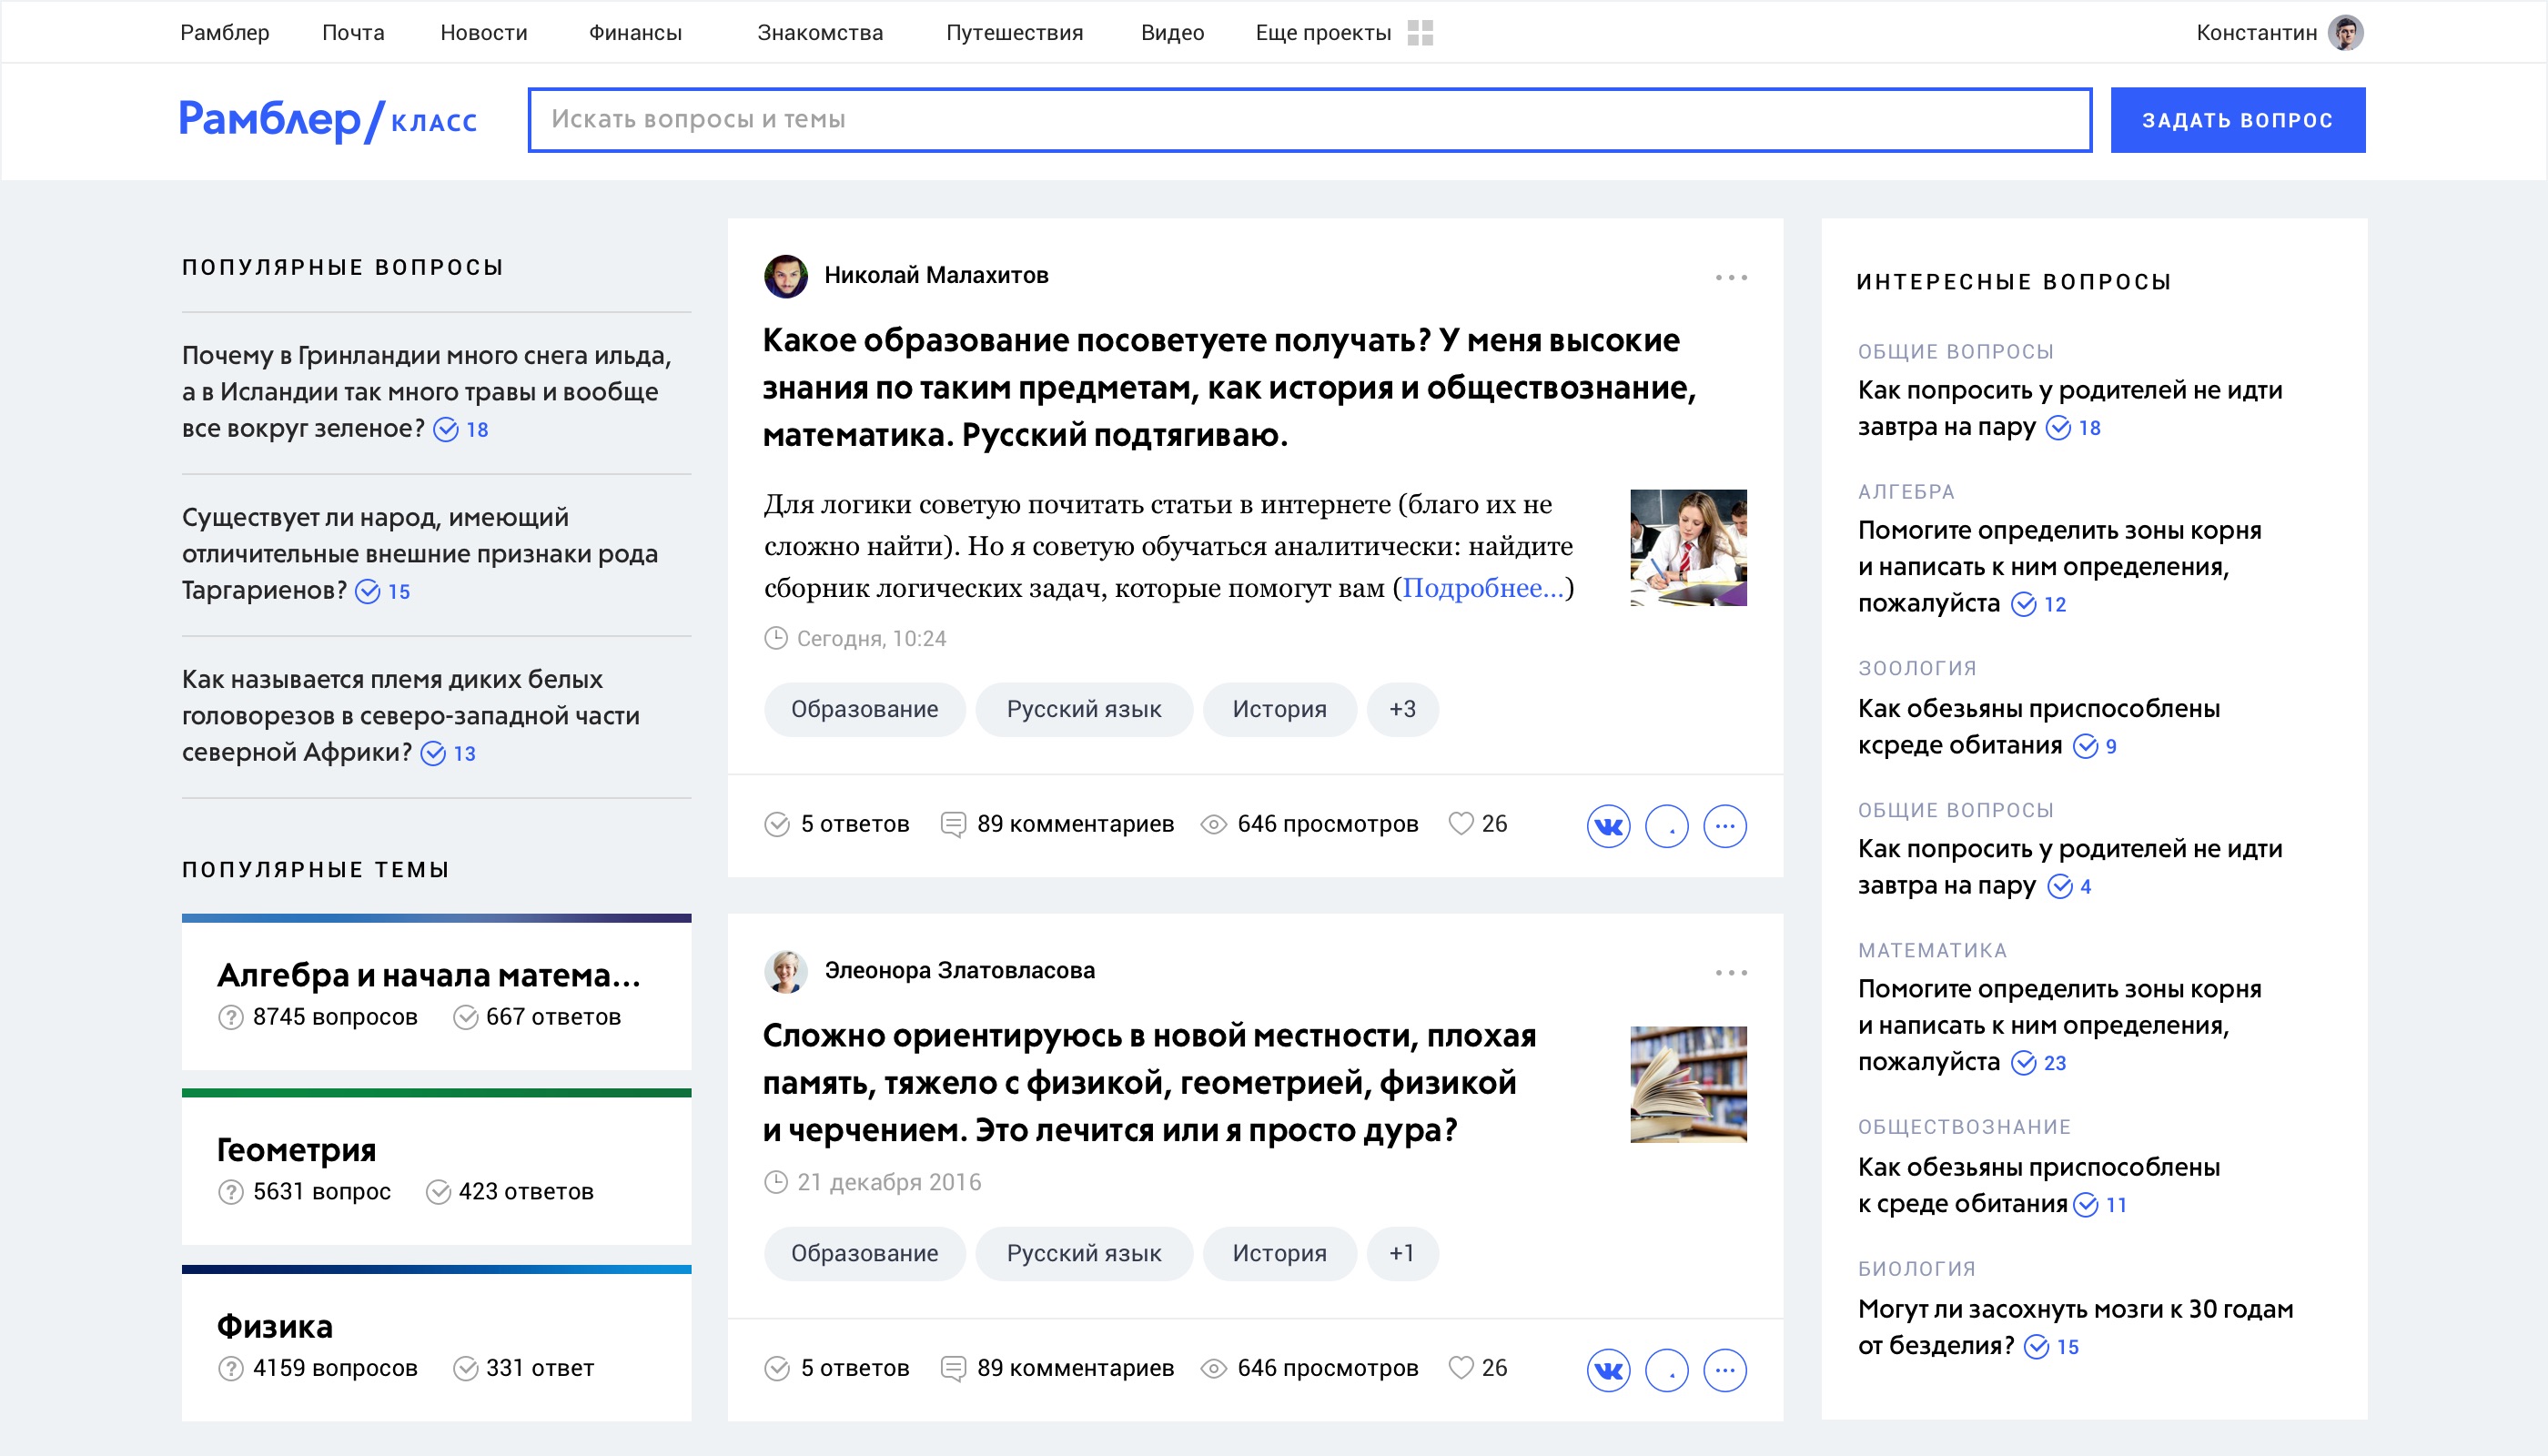Click the circled ellipsis share icon on second question
Viewport: 2548px width, 1456px height.
click(x=1725, y=1370)
